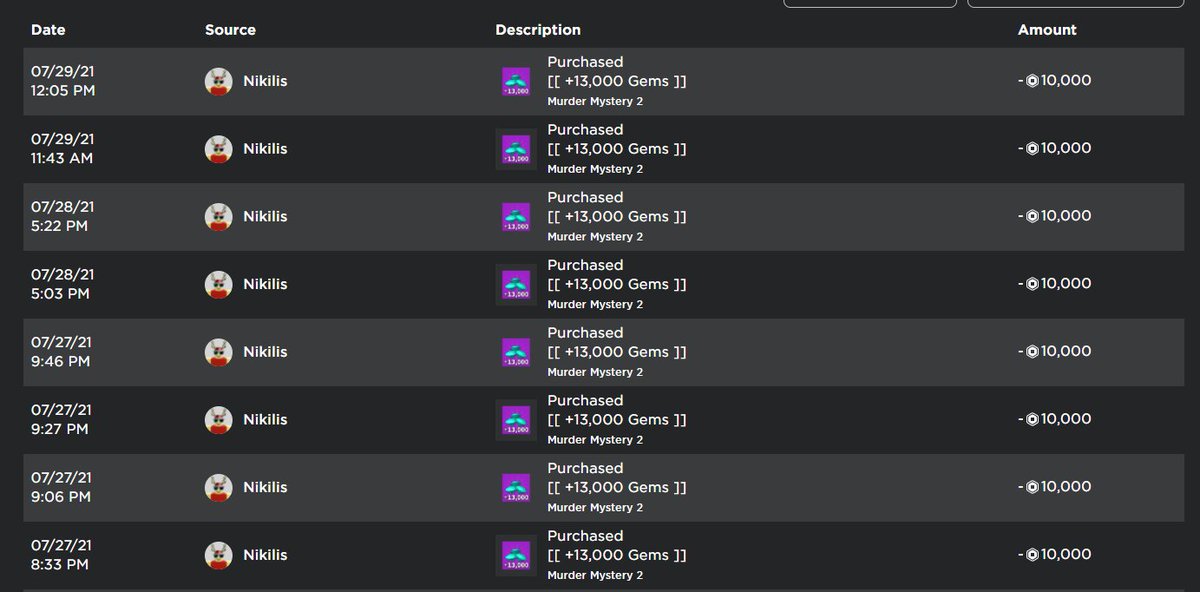1200x592 pixels.
Task: Click Robux icon in 07/29/21 11:43 AM amount
Action: pyautogui.click(x=1033, y=149)
